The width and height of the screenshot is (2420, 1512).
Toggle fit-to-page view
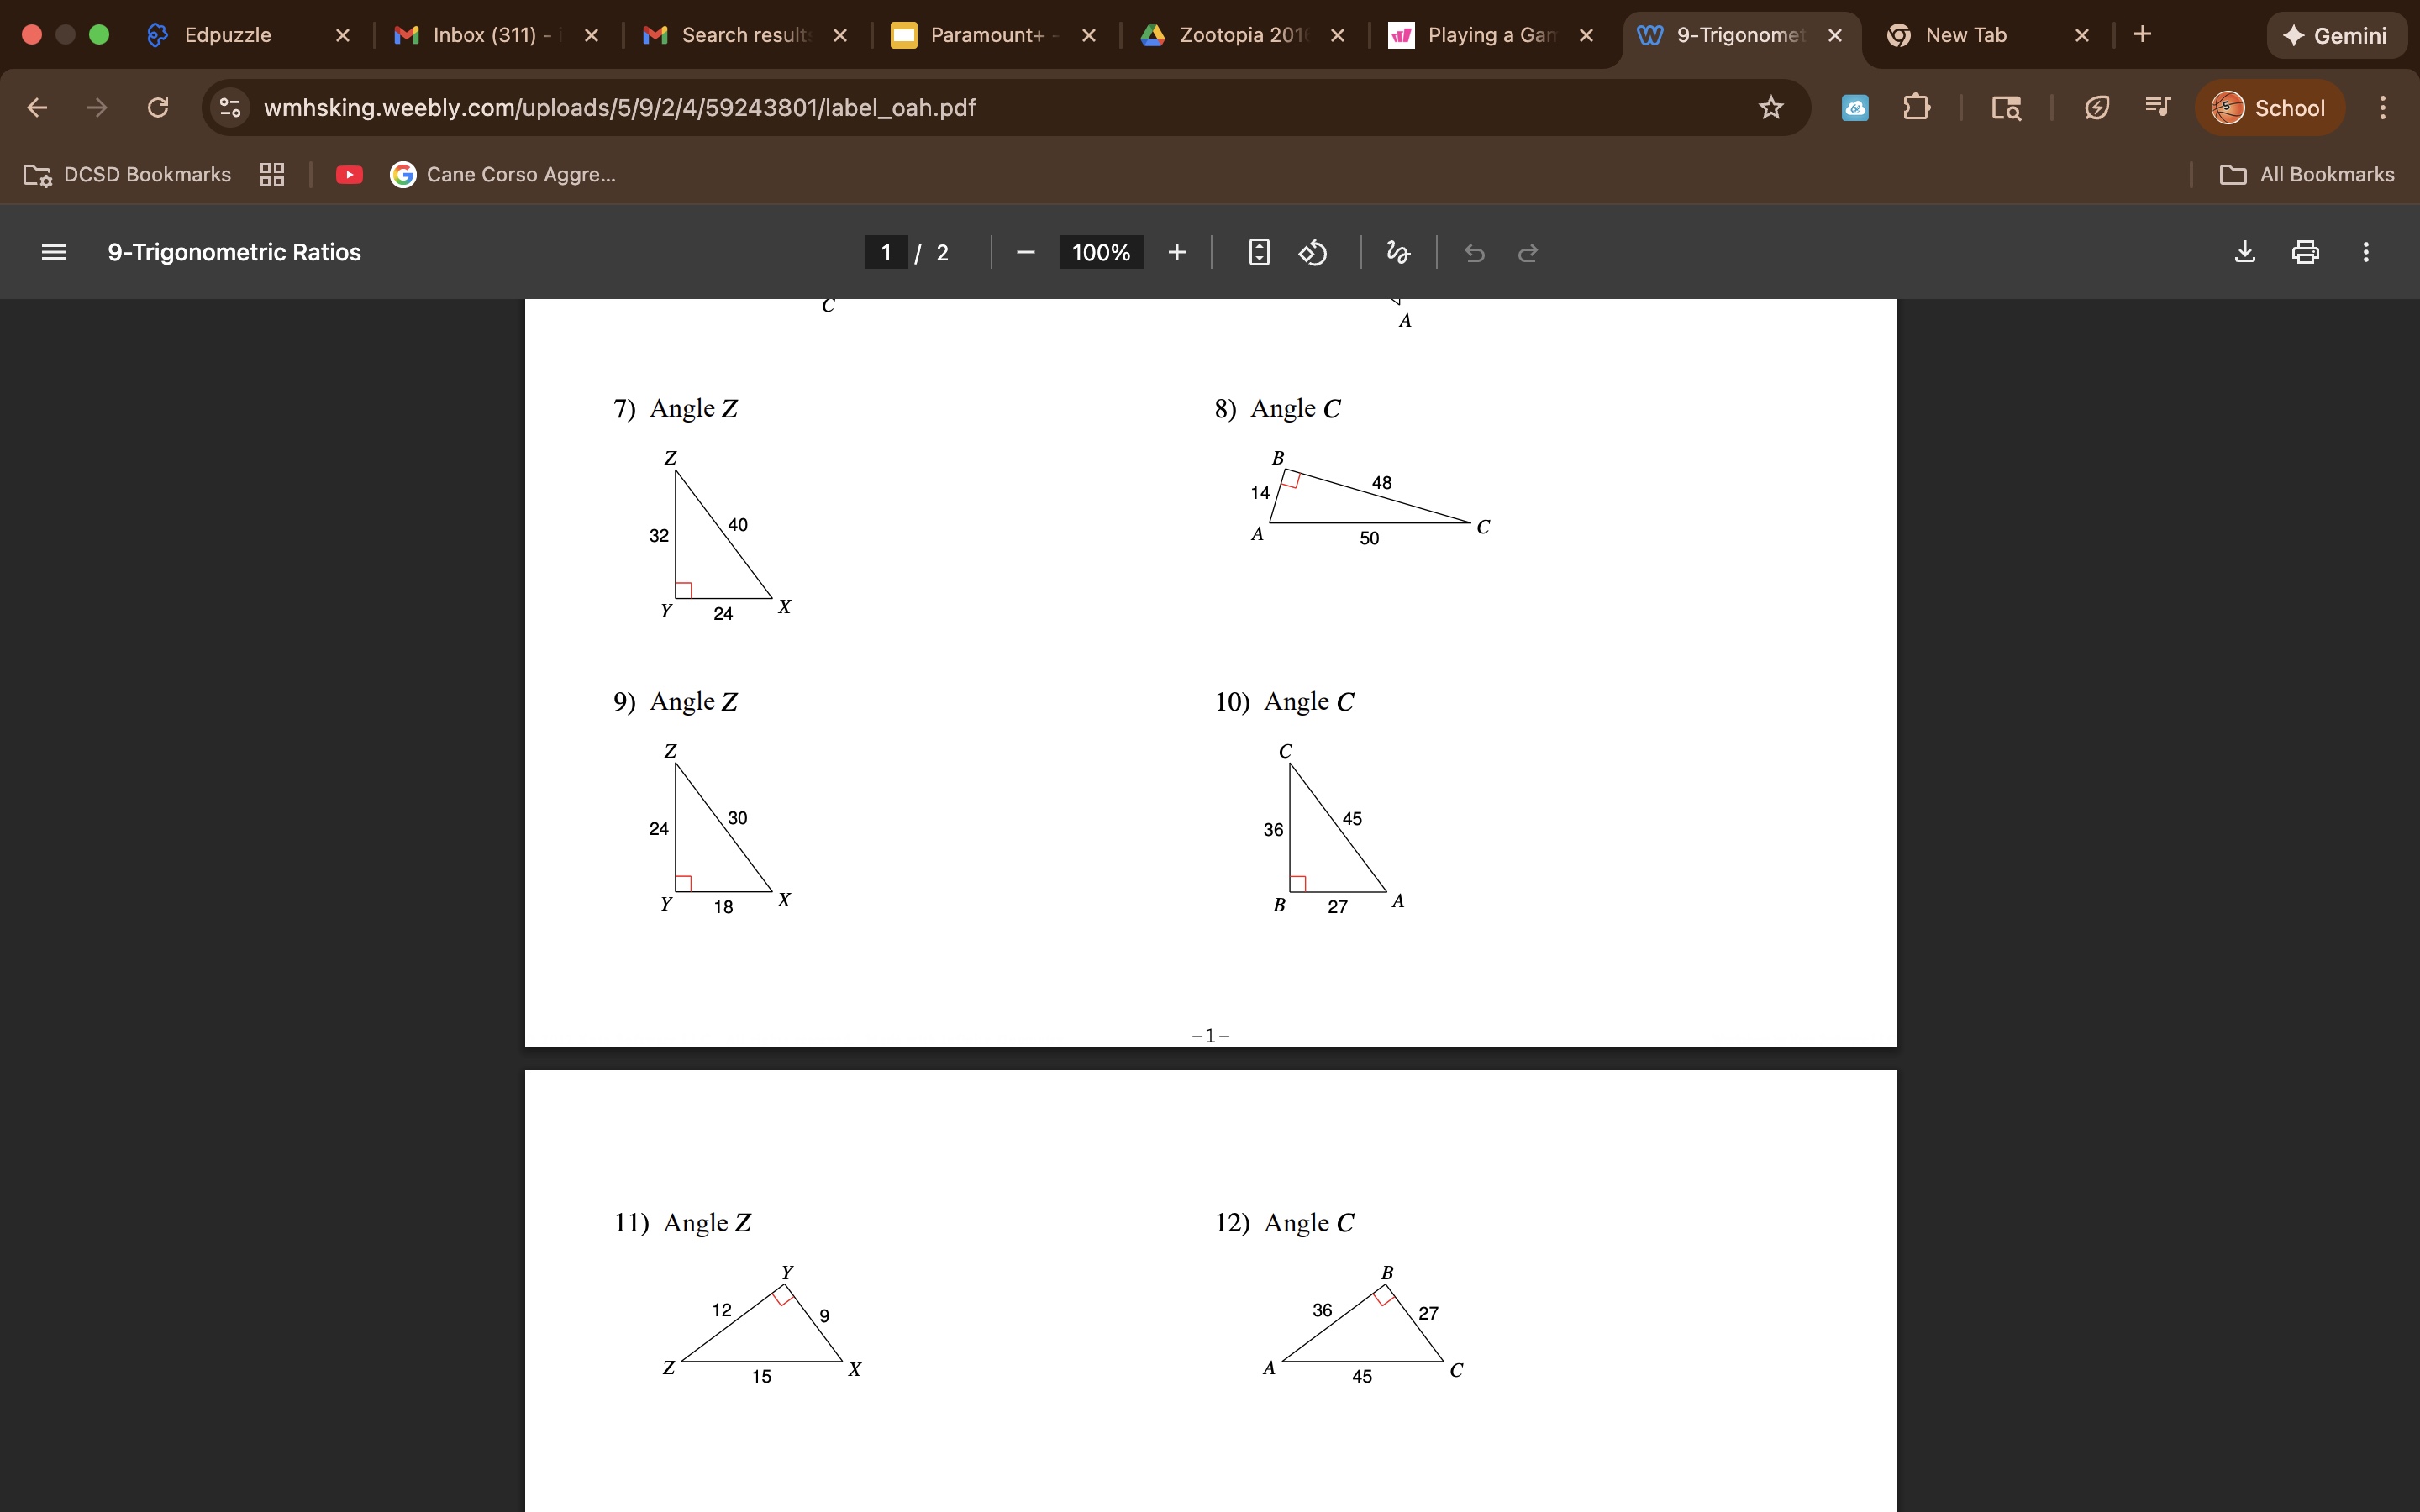(1258, 252)
